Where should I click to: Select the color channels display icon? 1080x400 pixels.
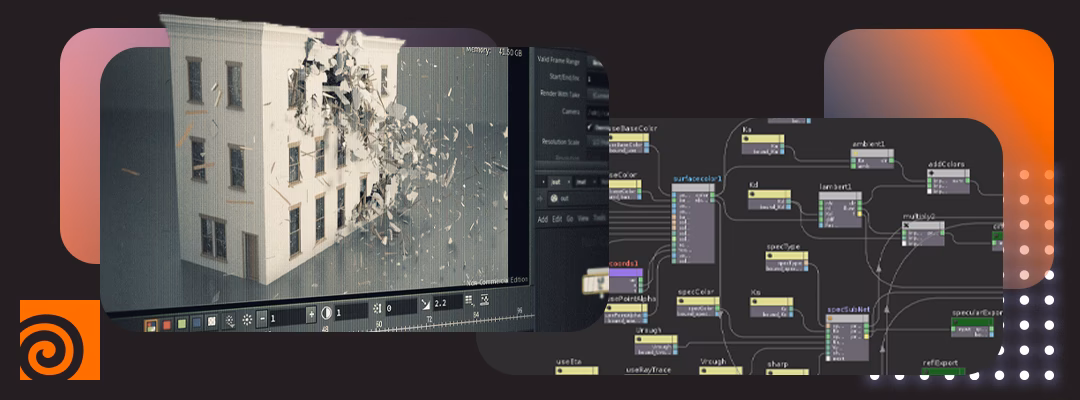[151, 323]
